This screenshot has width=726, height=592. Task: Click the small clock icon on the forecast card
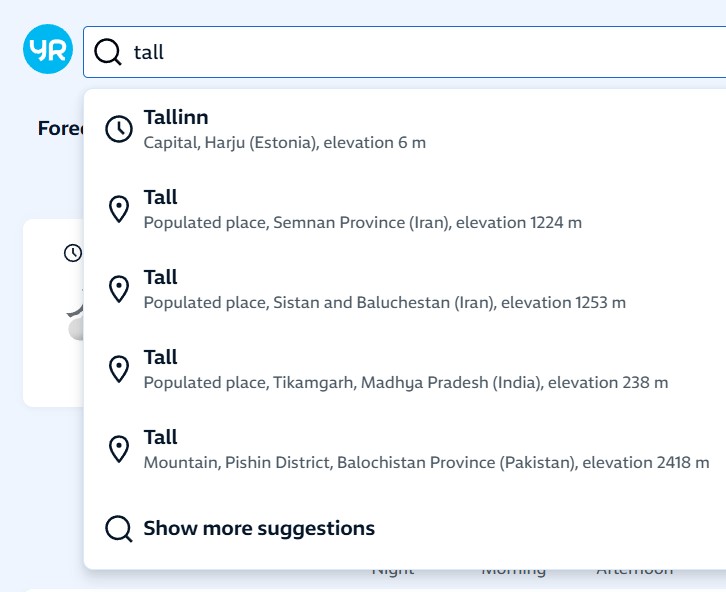pos(73,253)
